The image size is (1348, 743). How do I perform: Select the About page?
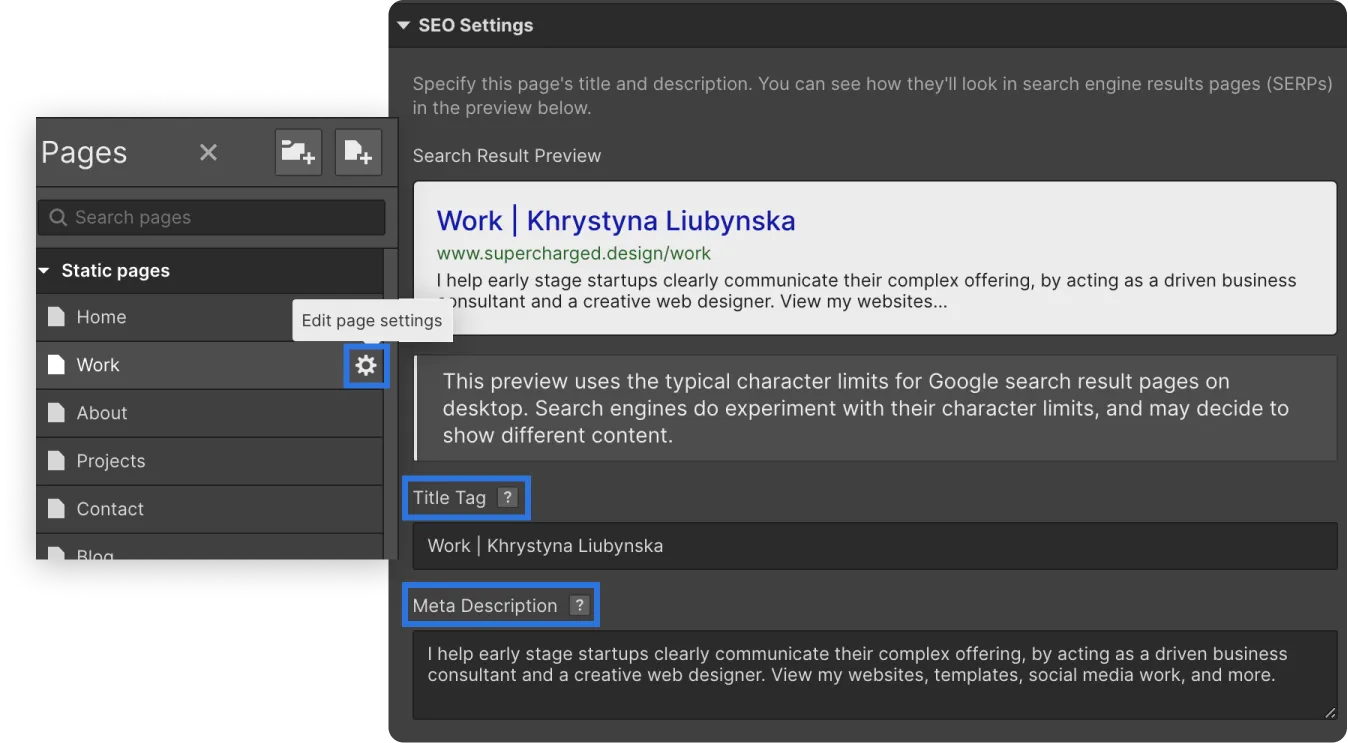coord(210,413)
